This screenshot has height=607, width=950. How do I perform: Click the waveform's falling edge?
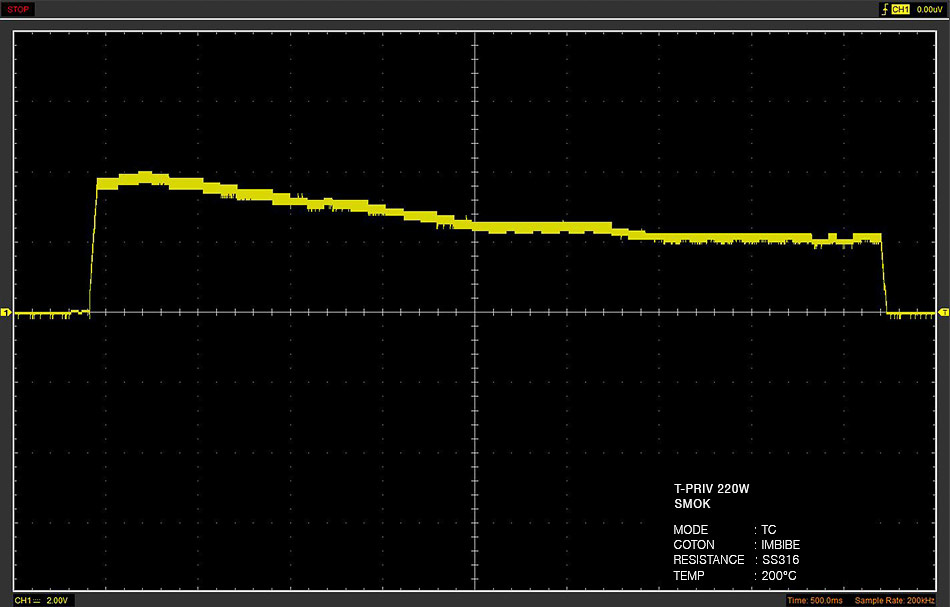click(884, 276)
